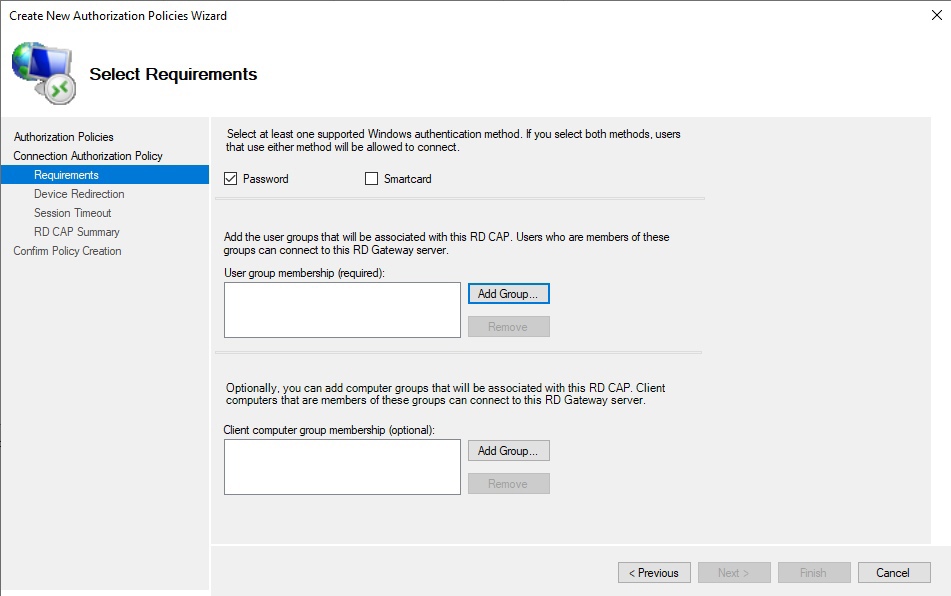The height and width of the screenshot is (596, 951).
Task: Add Group for client computer membership
Action: click(x=508, y=450)
